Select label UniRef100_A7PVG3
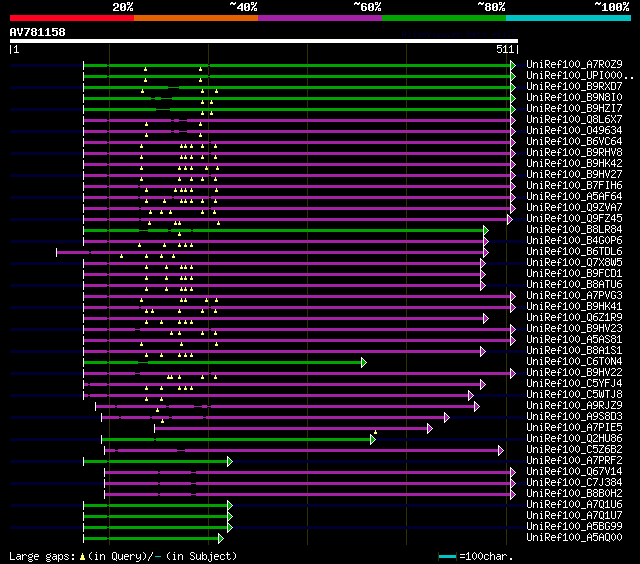The height and width of the screenshot is (564, 640). click(574, 295)
